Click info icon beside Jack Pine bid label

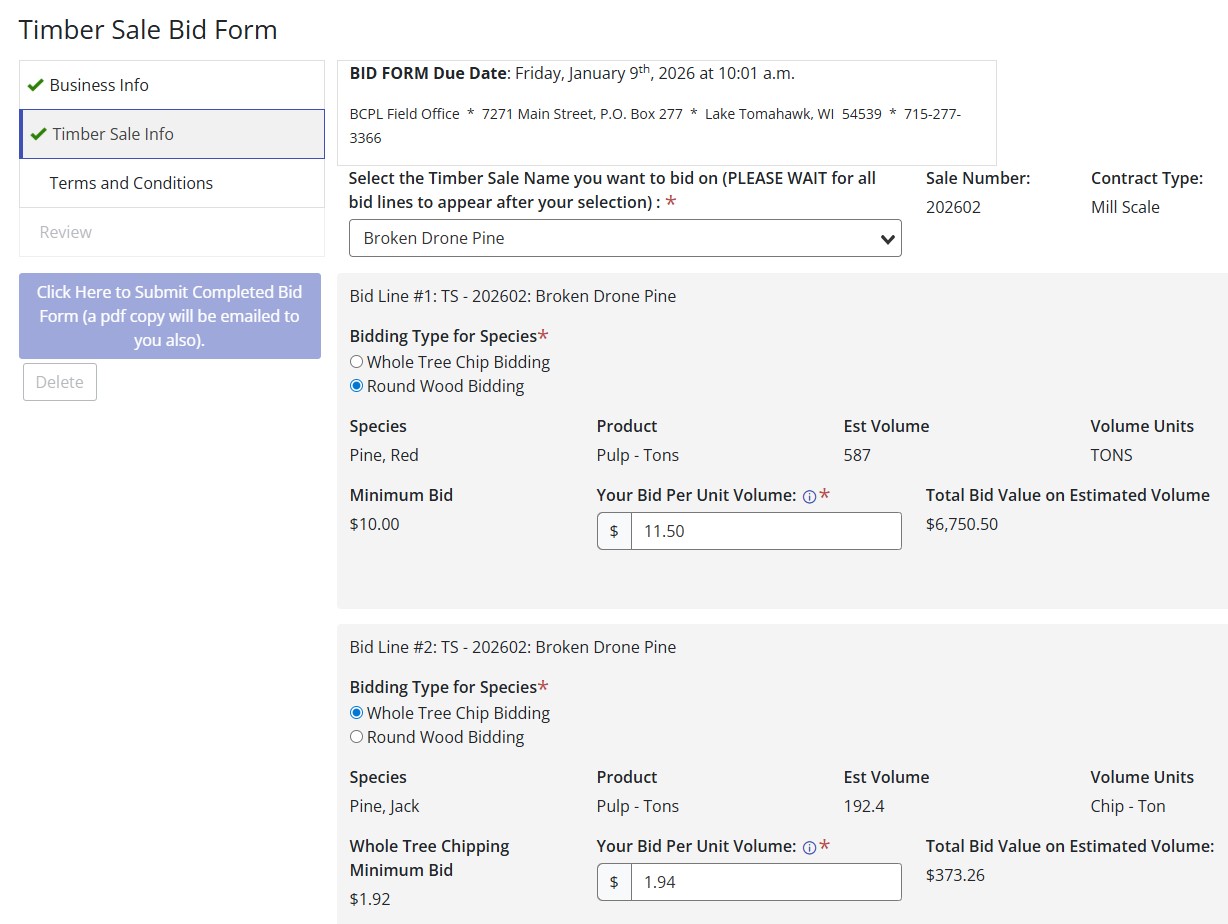tap(809, 847)
